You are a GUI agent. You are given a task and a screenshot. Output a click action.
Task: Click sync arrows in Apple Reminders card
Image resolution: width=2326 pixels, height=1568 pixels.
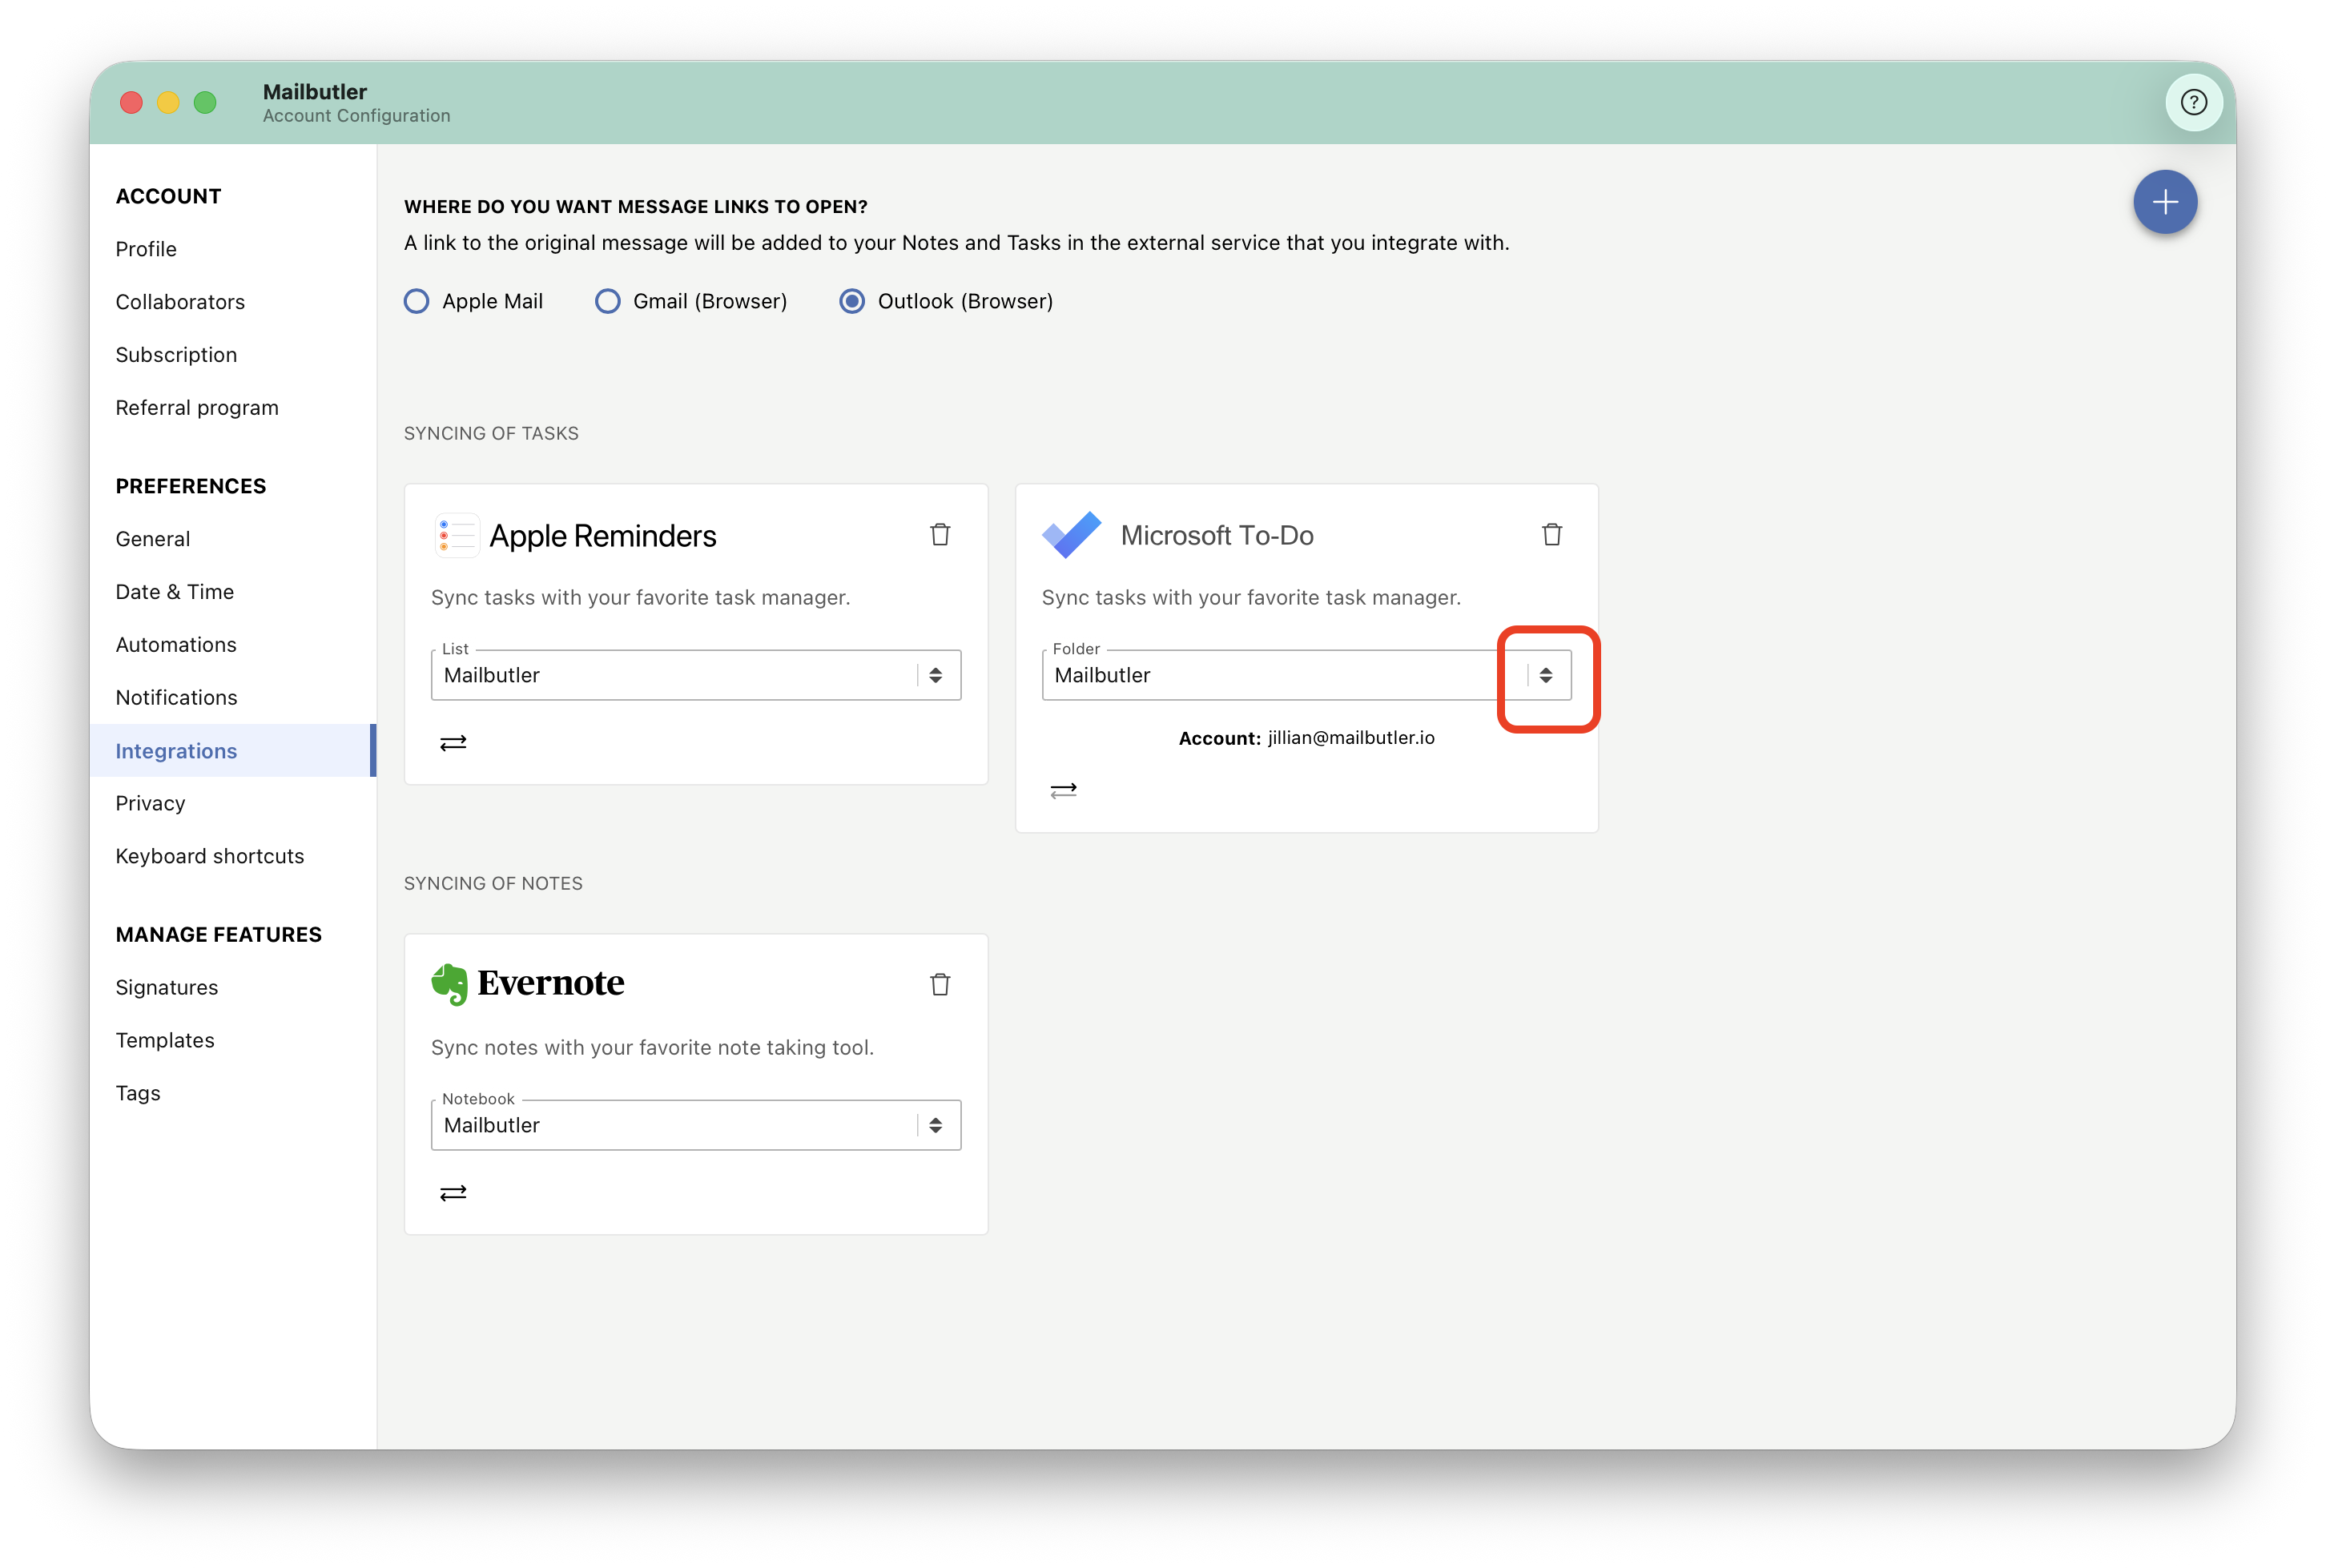click(453, 742)
